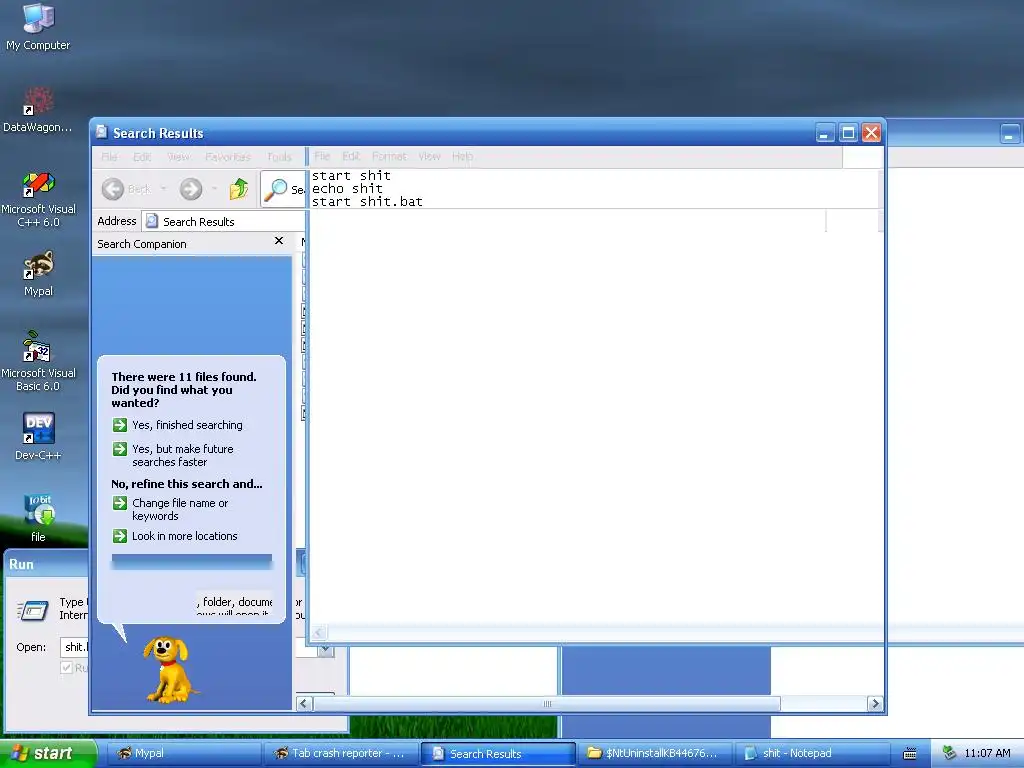
Task: Open the IObit file desktop icon
Action: click(x=38, y=519)
